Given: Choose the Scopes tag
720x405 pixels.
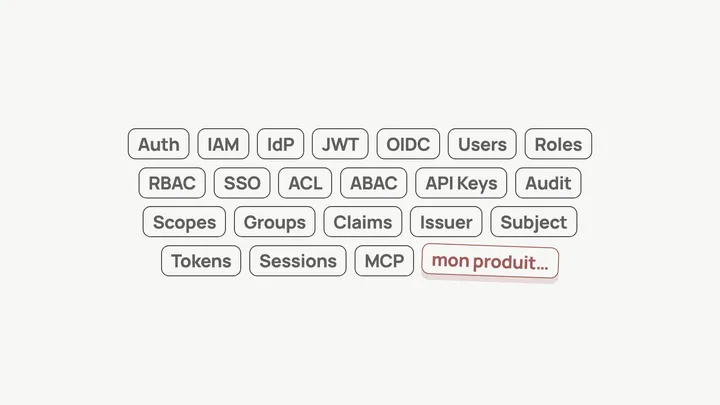Looking at the screenshot, I should [184, 222].
